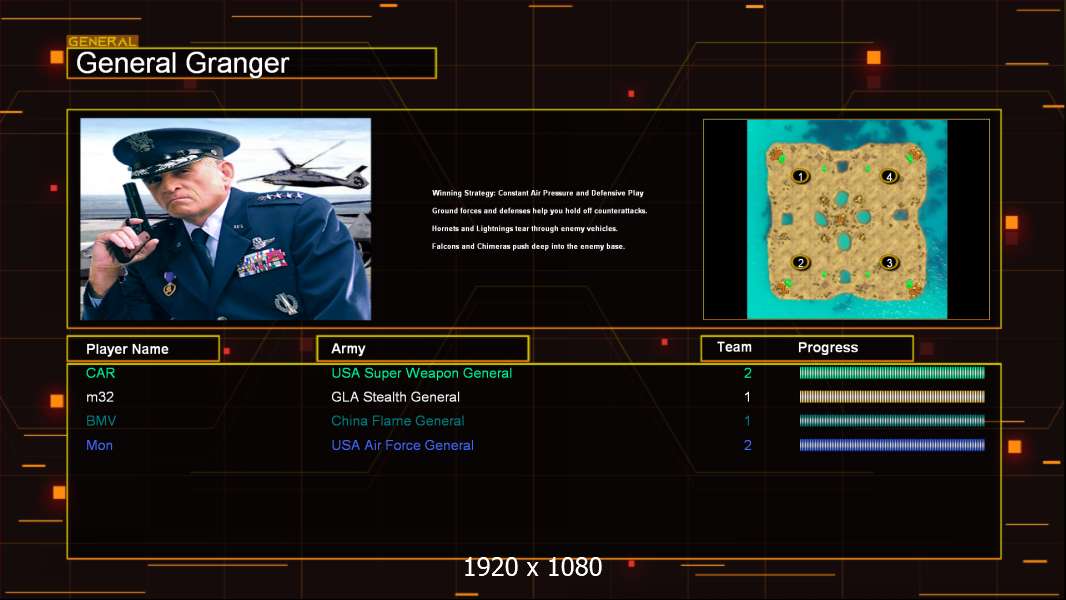Click the Progress column label
Viewport: 1066px width, 600px height.
pos(828,347)
